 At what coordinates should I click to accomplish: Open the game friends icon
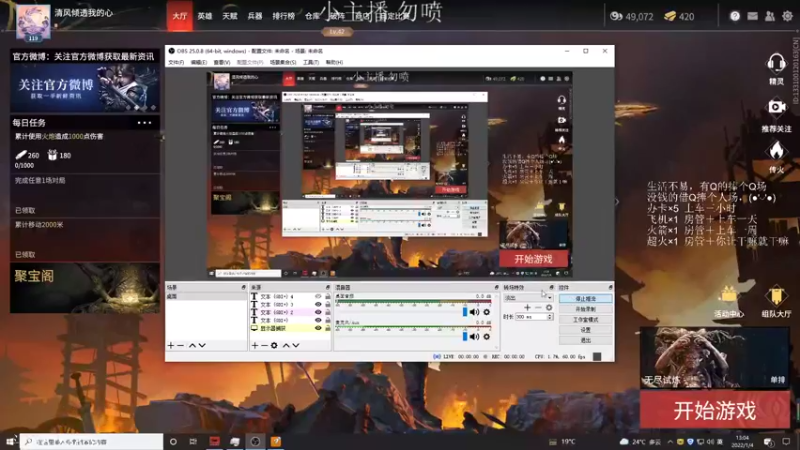(770, 16)
